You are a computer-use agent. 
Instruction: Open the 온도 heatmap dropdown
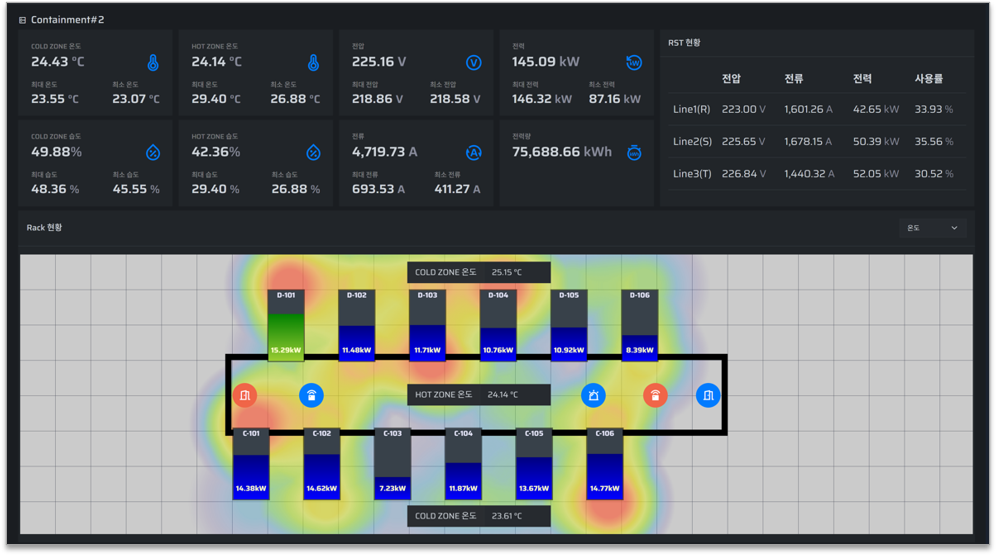[x=932, y=228]
